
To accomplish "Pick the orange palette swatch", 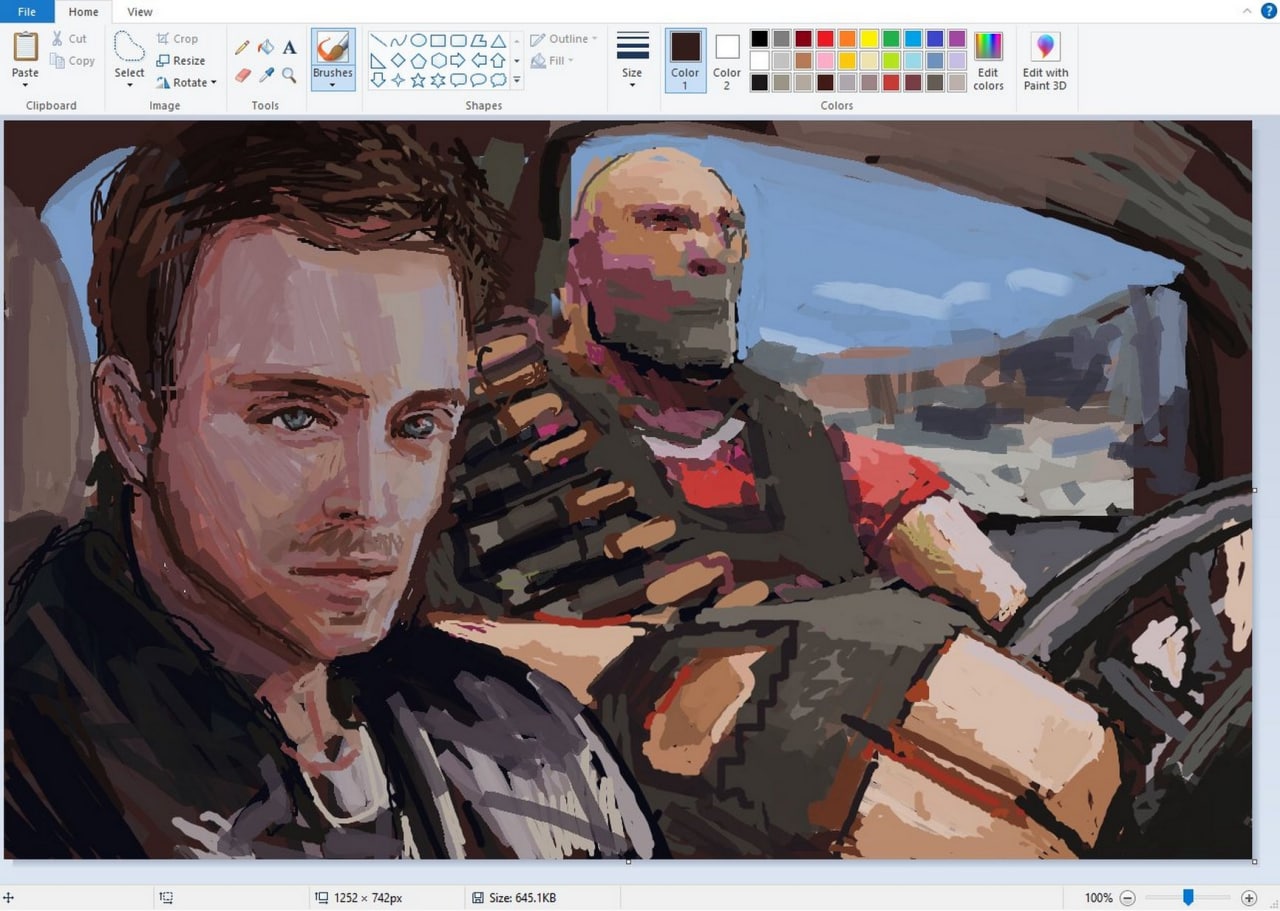I will pos(847,39).
